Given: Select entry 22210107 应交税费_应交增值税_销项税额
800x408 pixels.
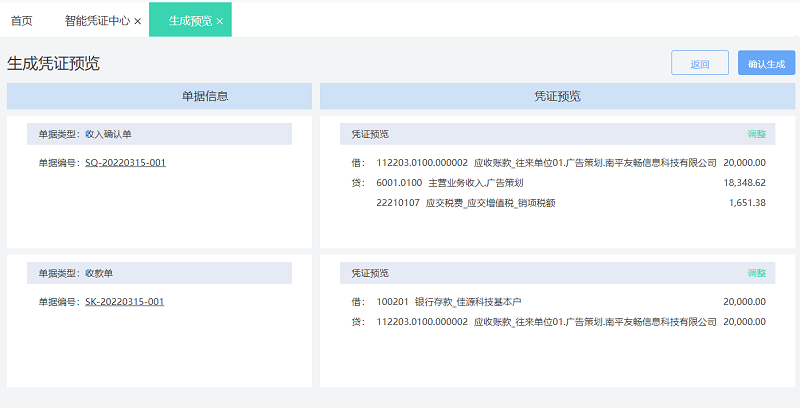Looking at the screenshot, I should tap(466, 202).
